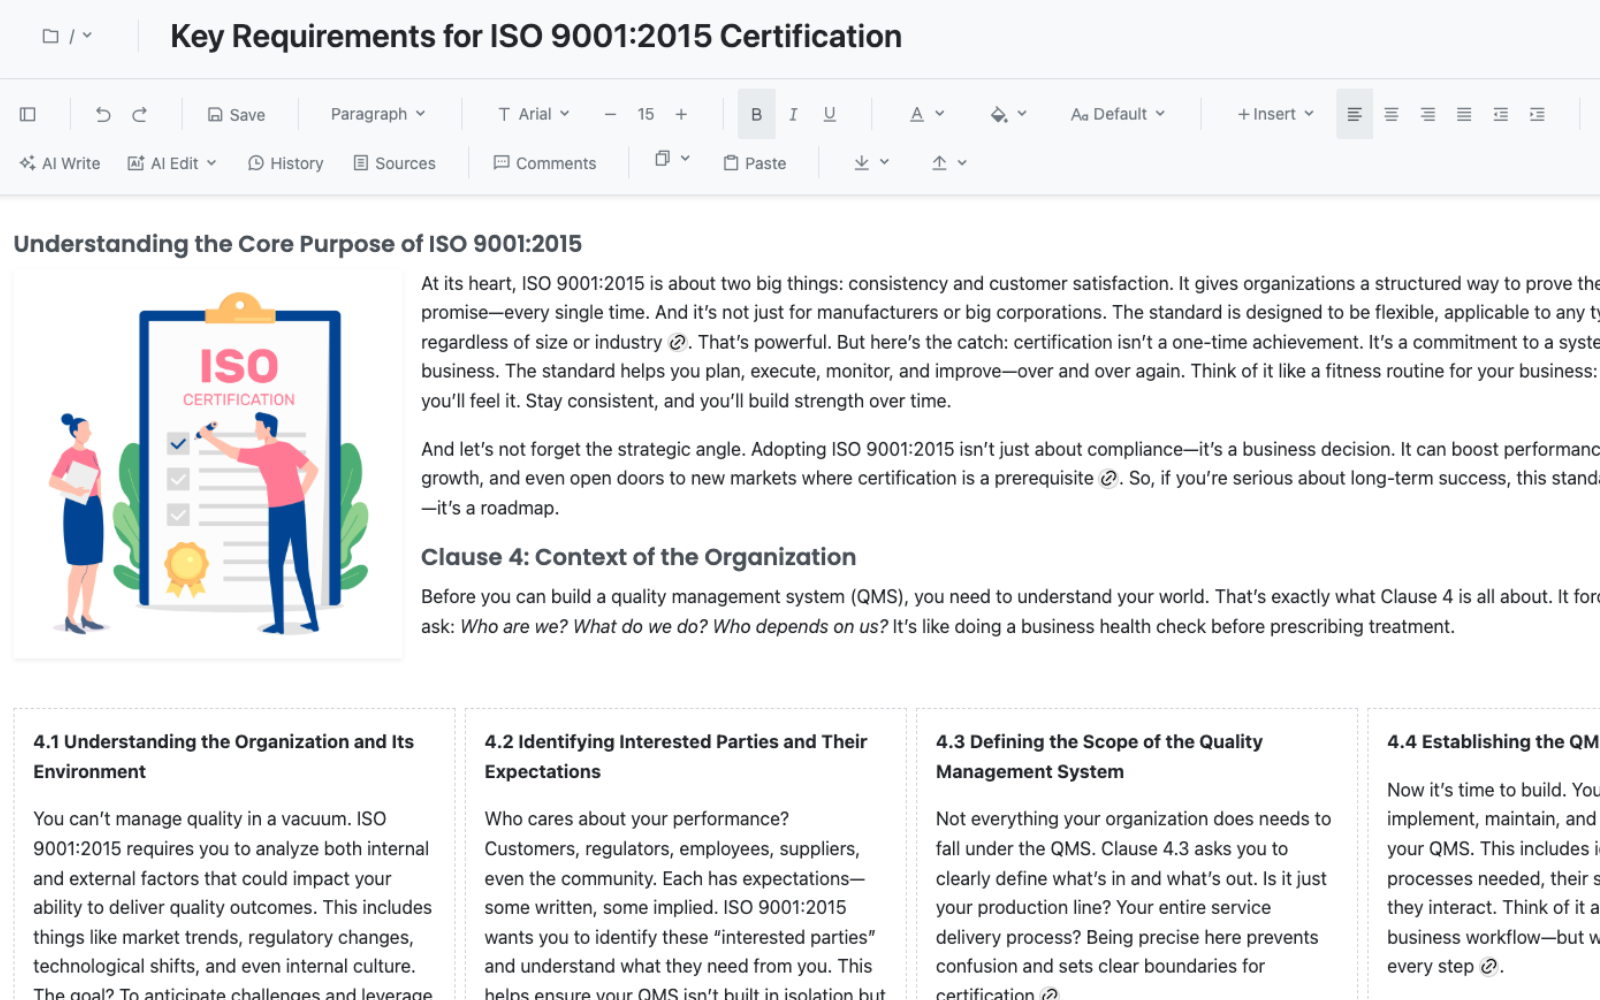Open the Sources panel
The height and width of the screenshot is (1000, 1600).
[x=395, y=163]
